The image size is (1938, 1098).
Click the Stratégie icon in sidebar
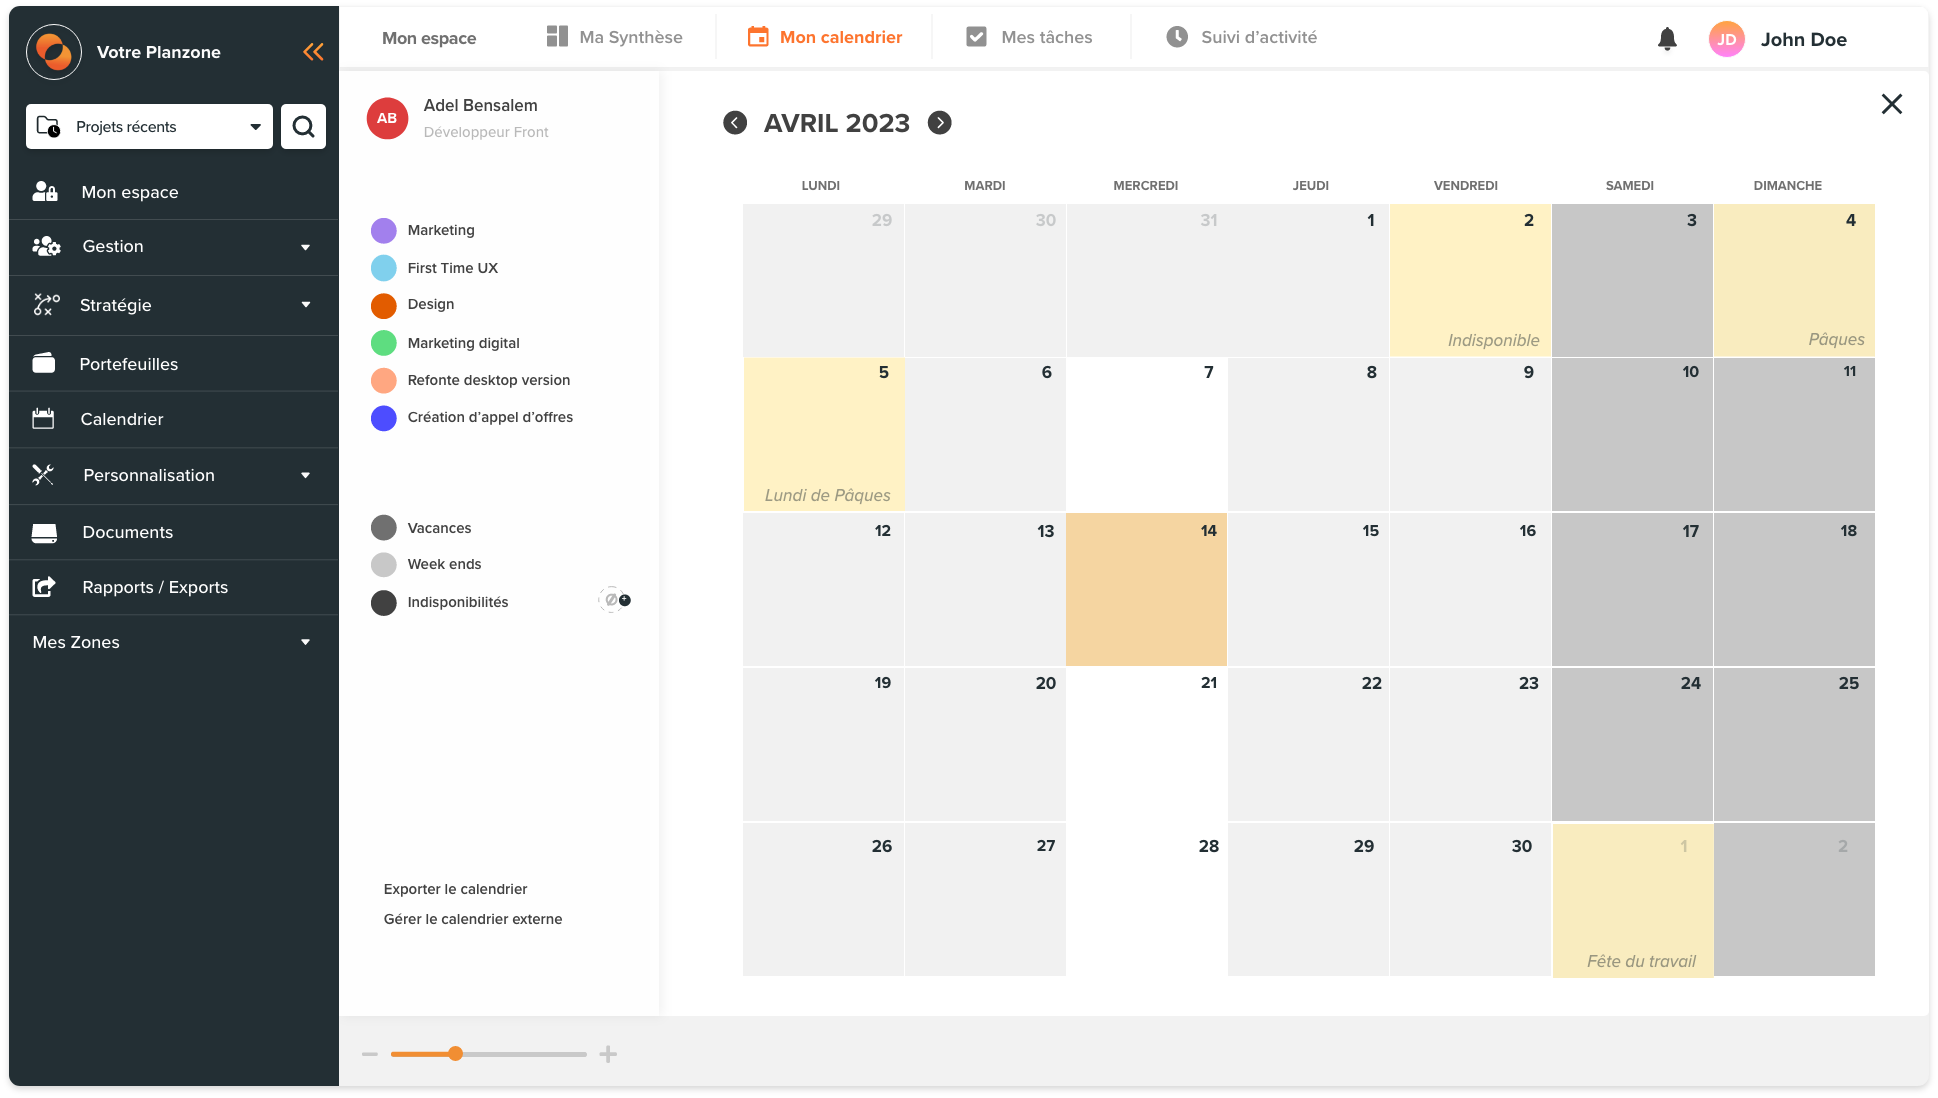pyautogui.click(x=46, y=305)
